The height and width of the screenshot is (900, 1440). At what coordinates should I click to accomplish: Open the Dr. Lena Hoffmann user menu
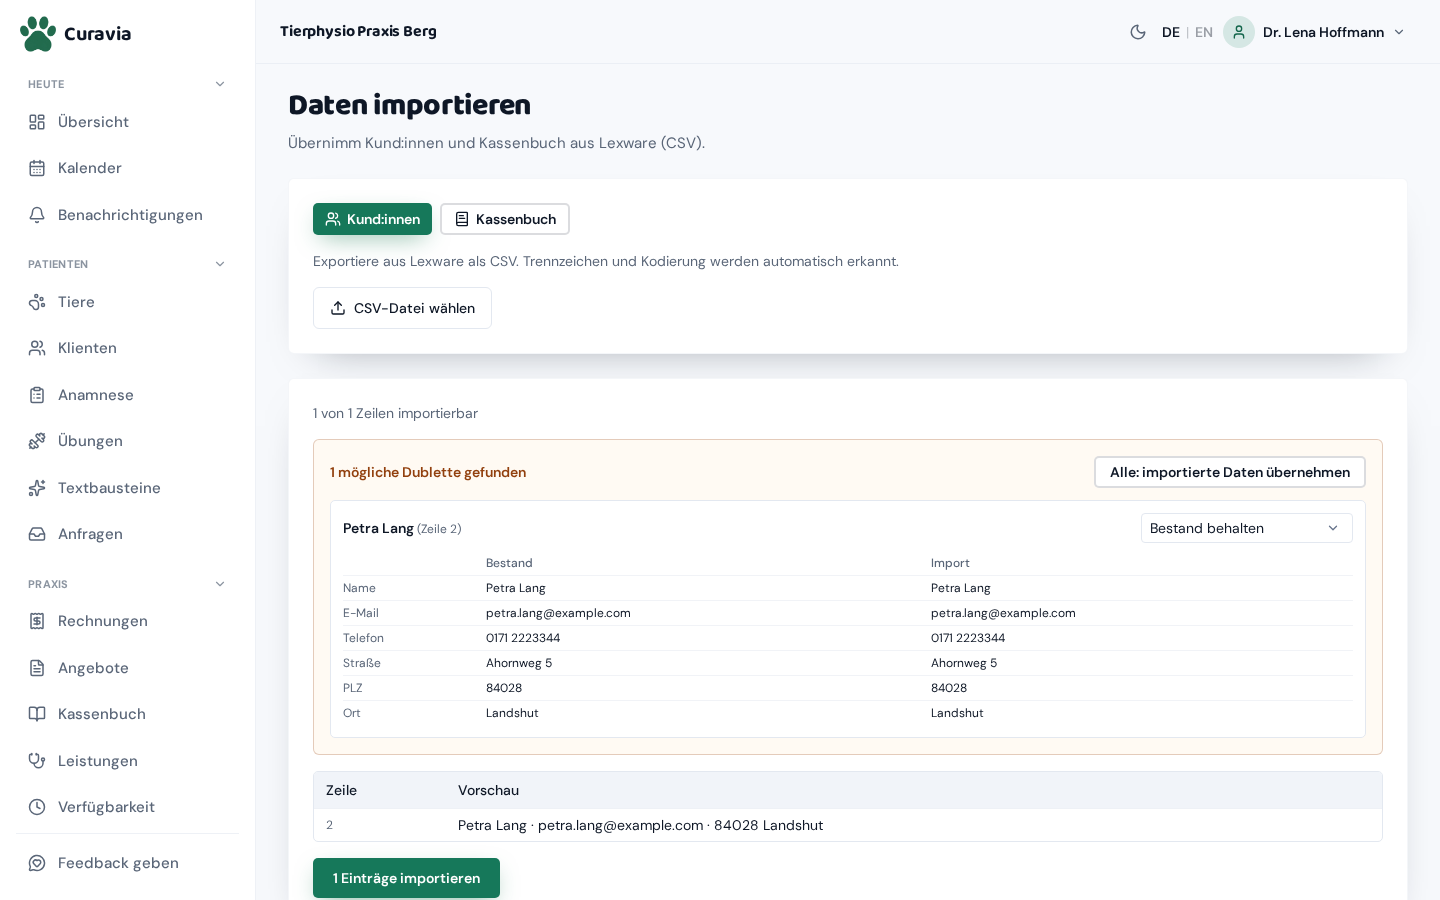[1315, 32]
